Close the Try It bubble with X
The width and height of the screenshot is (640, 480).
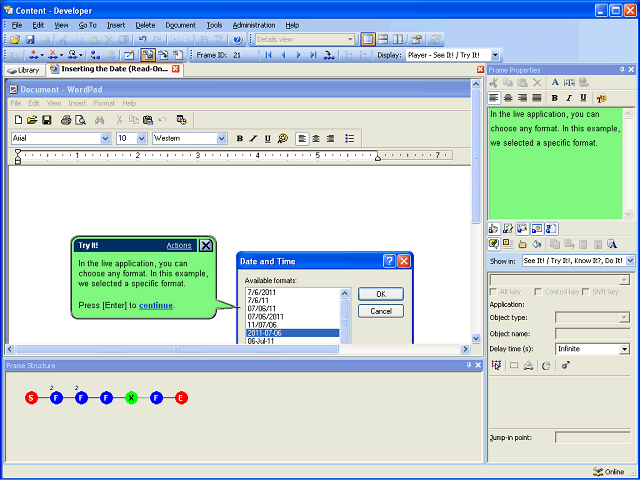206,245
